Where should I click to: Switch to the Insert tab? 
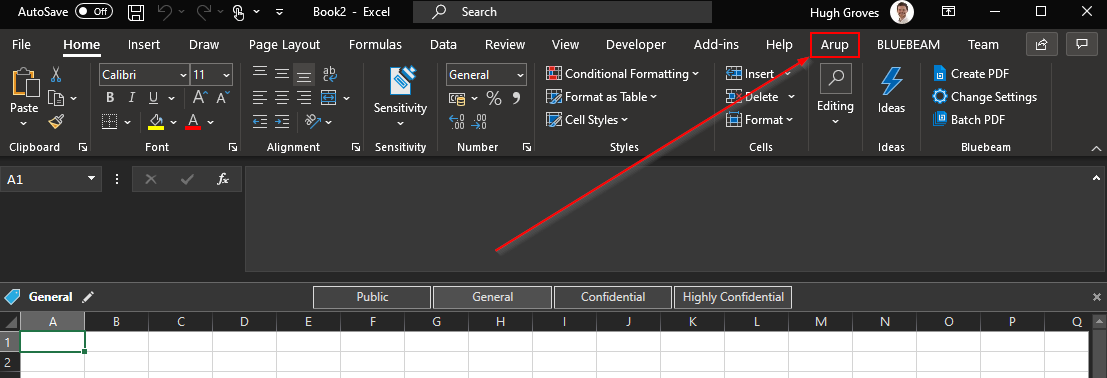tap(144, 45)
